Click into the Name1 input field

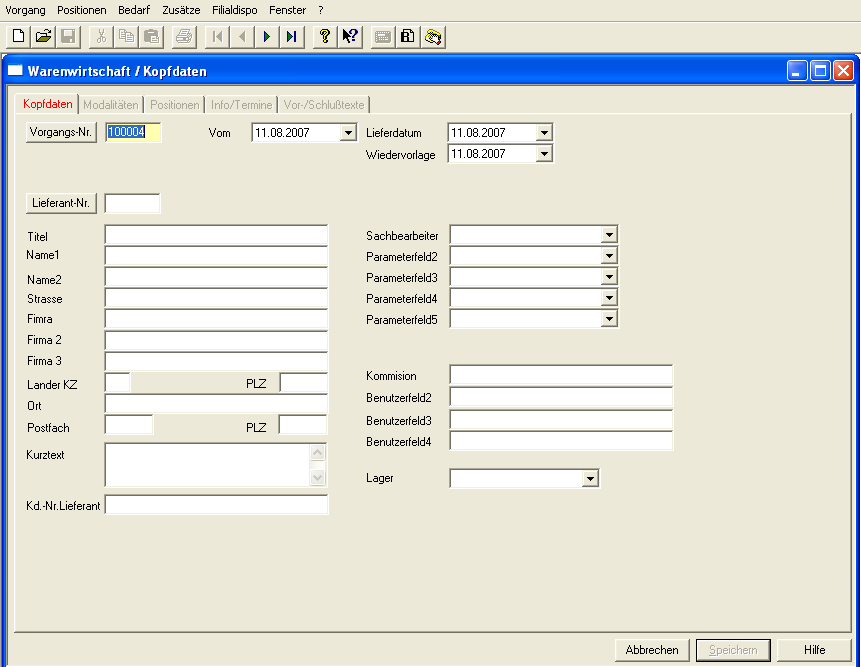coord(216,256)
